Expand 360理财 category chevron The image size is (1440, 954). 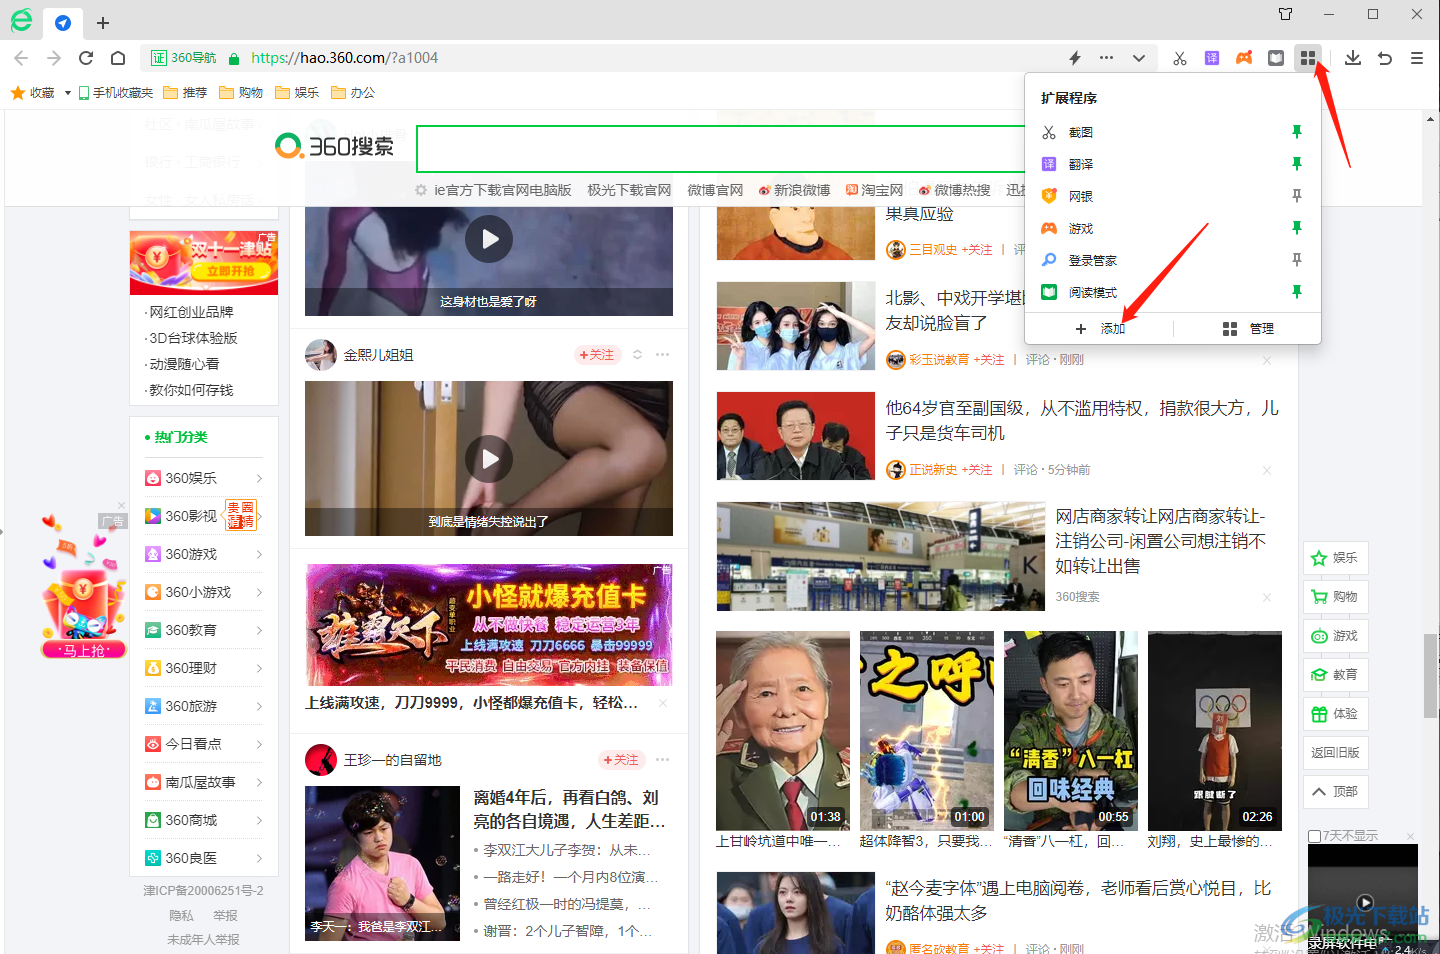[259, 668]
